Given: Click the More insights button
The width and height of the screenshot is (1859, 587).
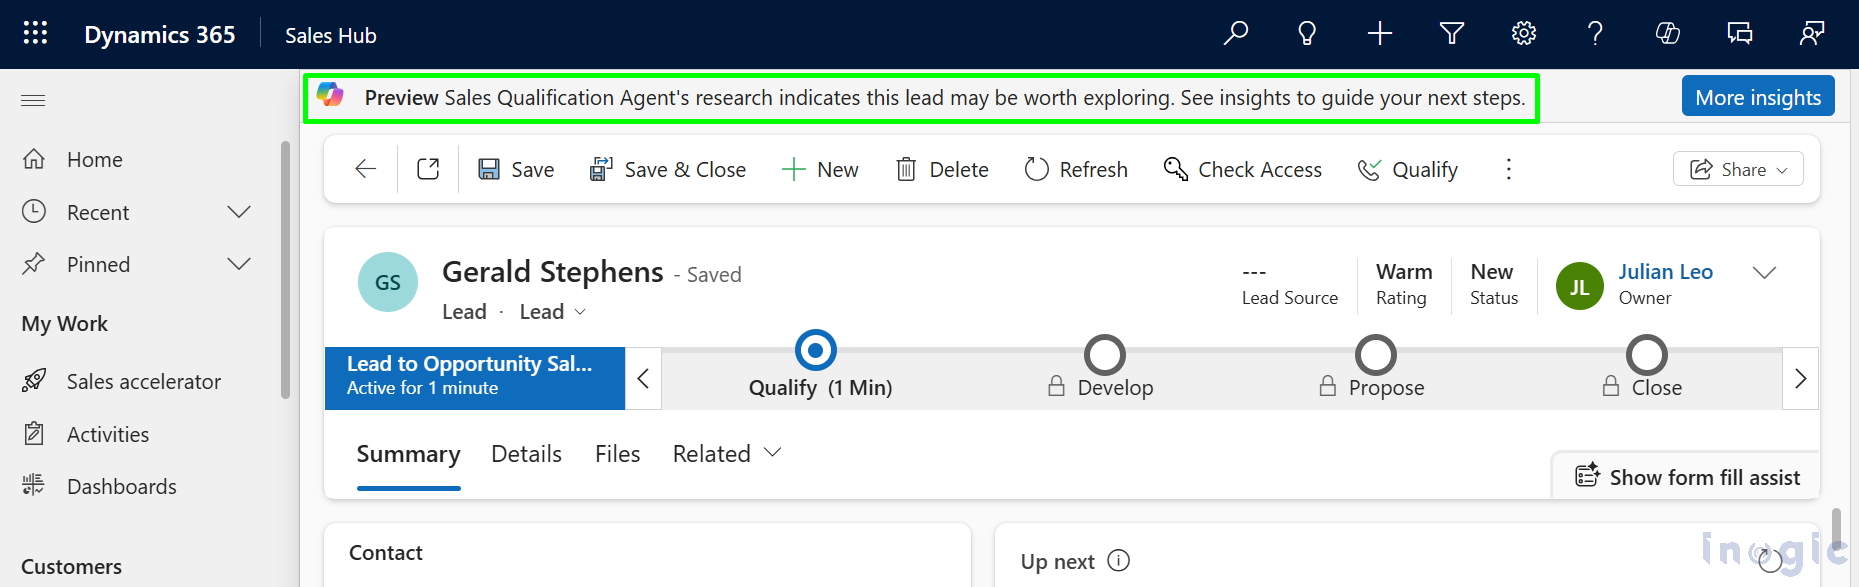Looking at the screenshot, I should tap(1757, 97).
